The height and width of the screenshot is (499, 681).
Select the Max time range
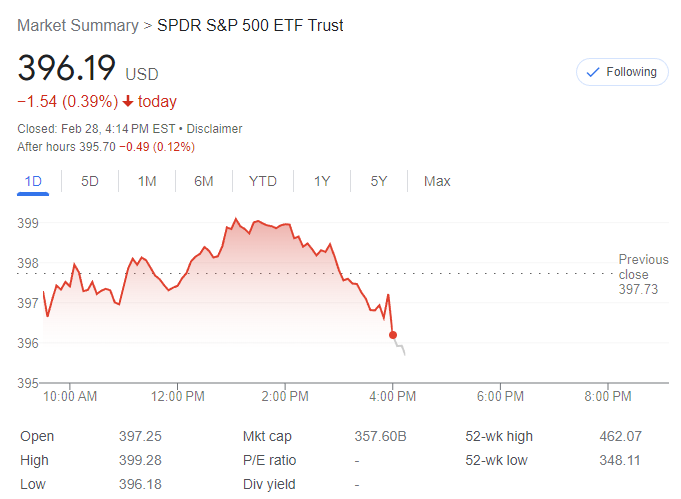437,181
